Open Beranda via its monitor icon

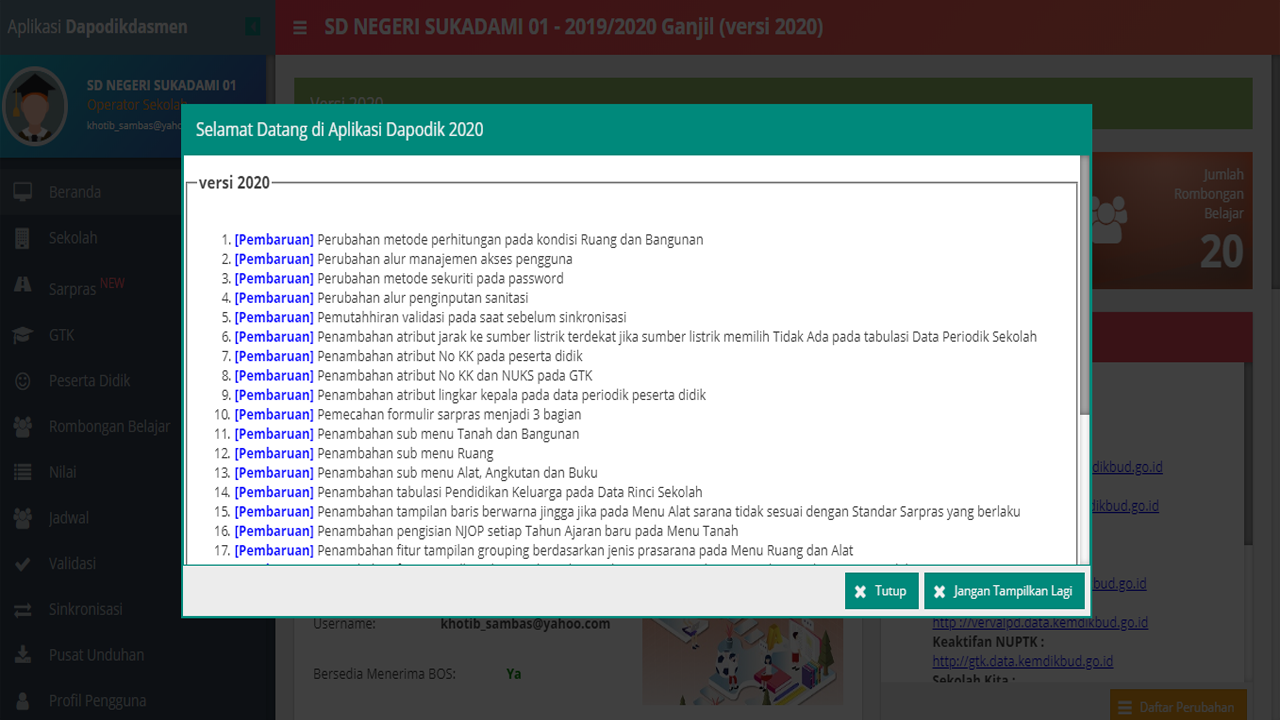pyautogui.click(x=23, y=192)
